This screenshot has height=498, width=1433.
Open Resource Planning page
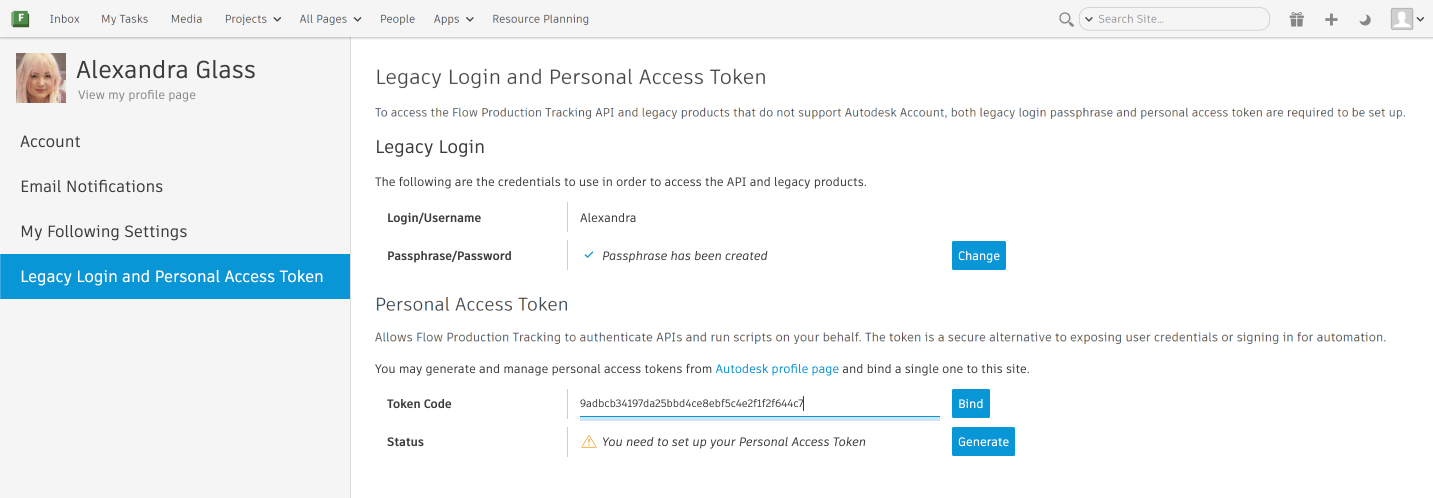point(540,19)
